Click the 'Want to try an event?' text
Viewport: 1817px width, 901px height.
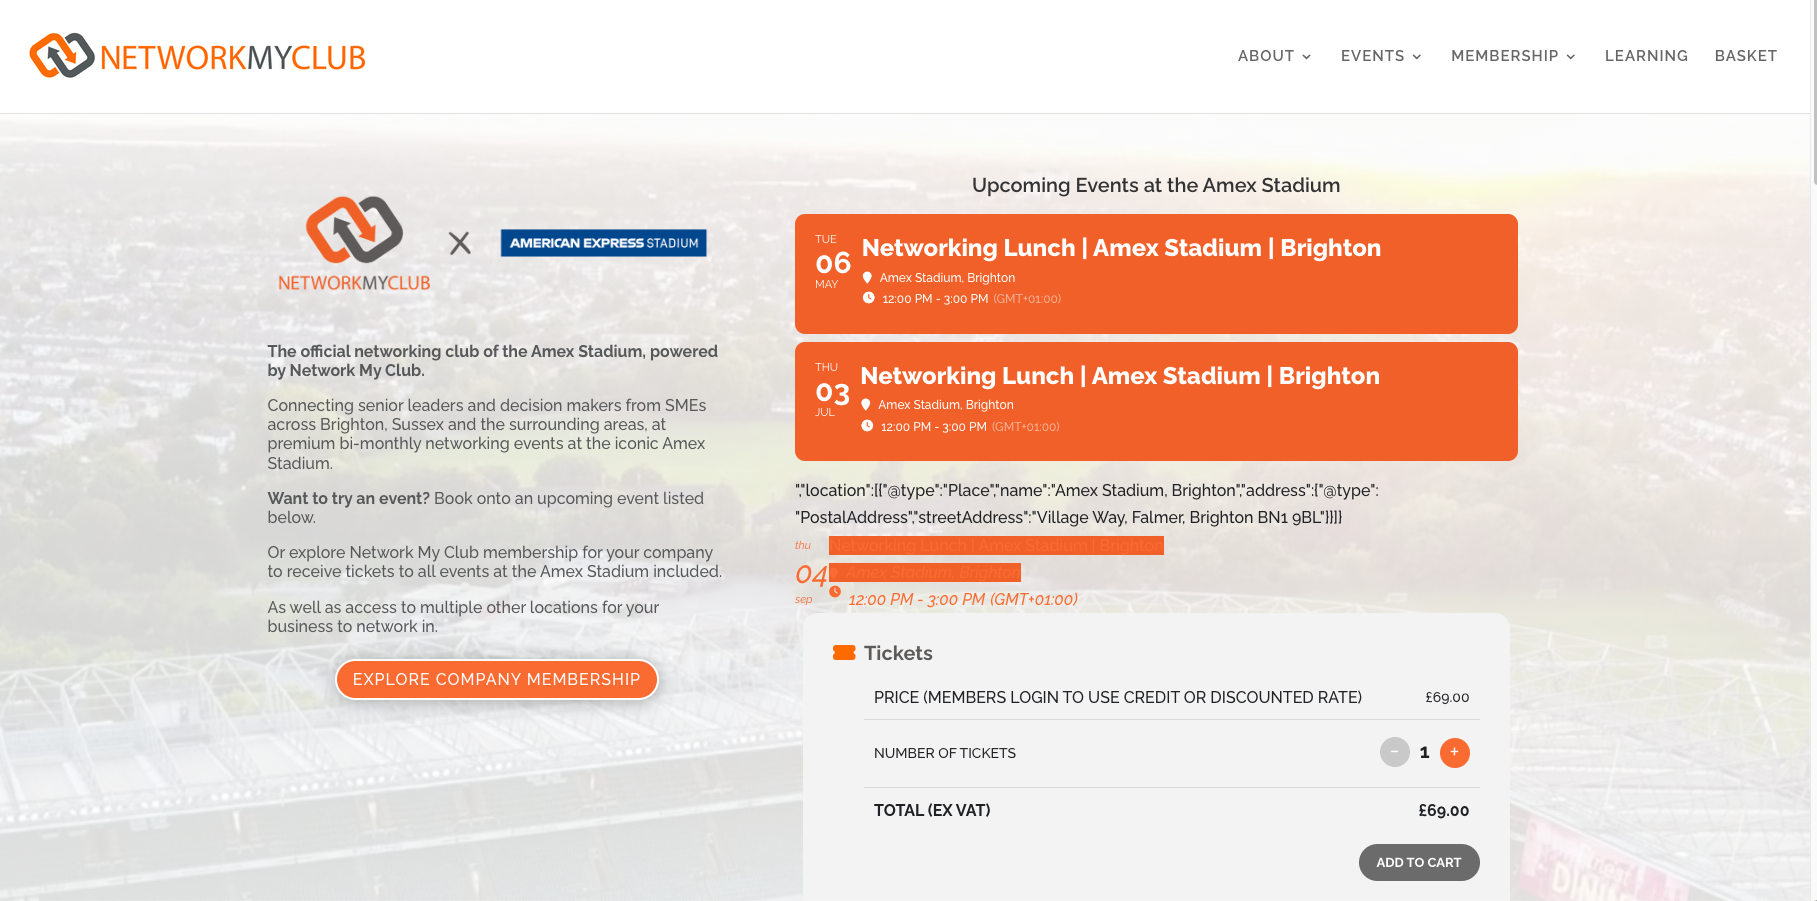348,498
